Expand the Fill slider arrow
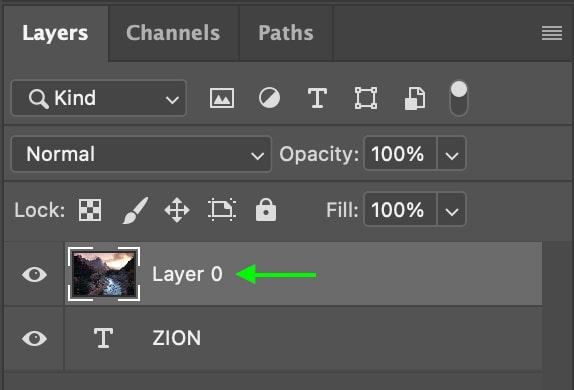The width and height of the screenshot is (574, 390). (x=452, y=210)
